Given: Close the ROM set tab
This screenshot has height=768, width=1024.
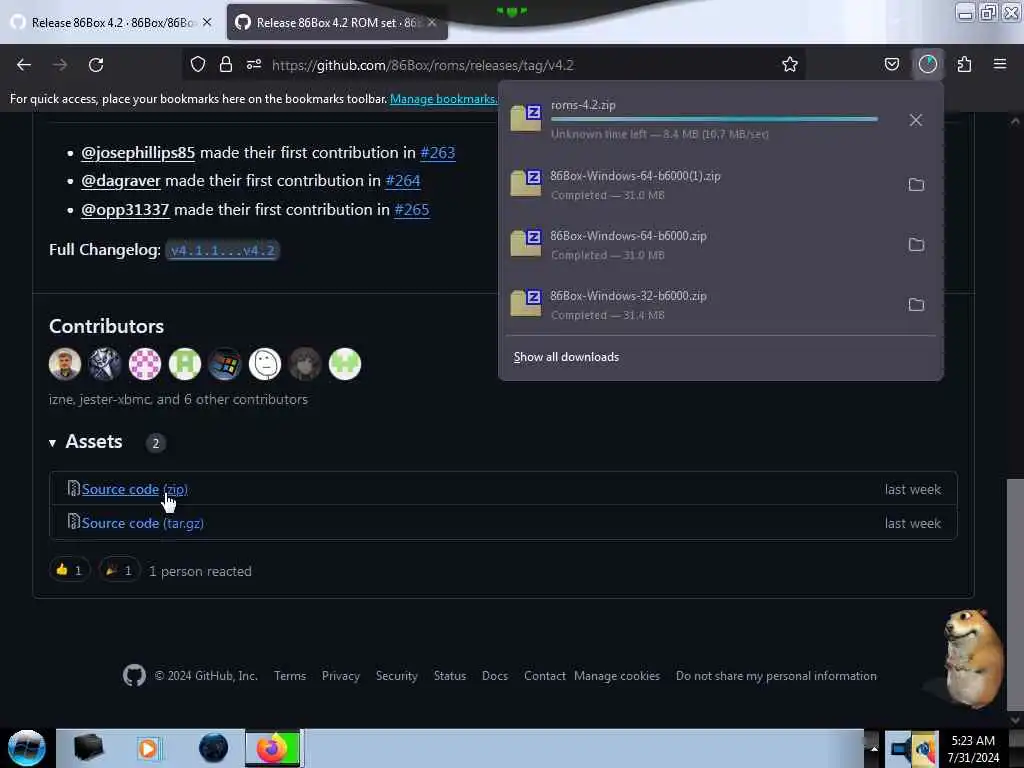Looking at the screenshot, I should (432, 22).
